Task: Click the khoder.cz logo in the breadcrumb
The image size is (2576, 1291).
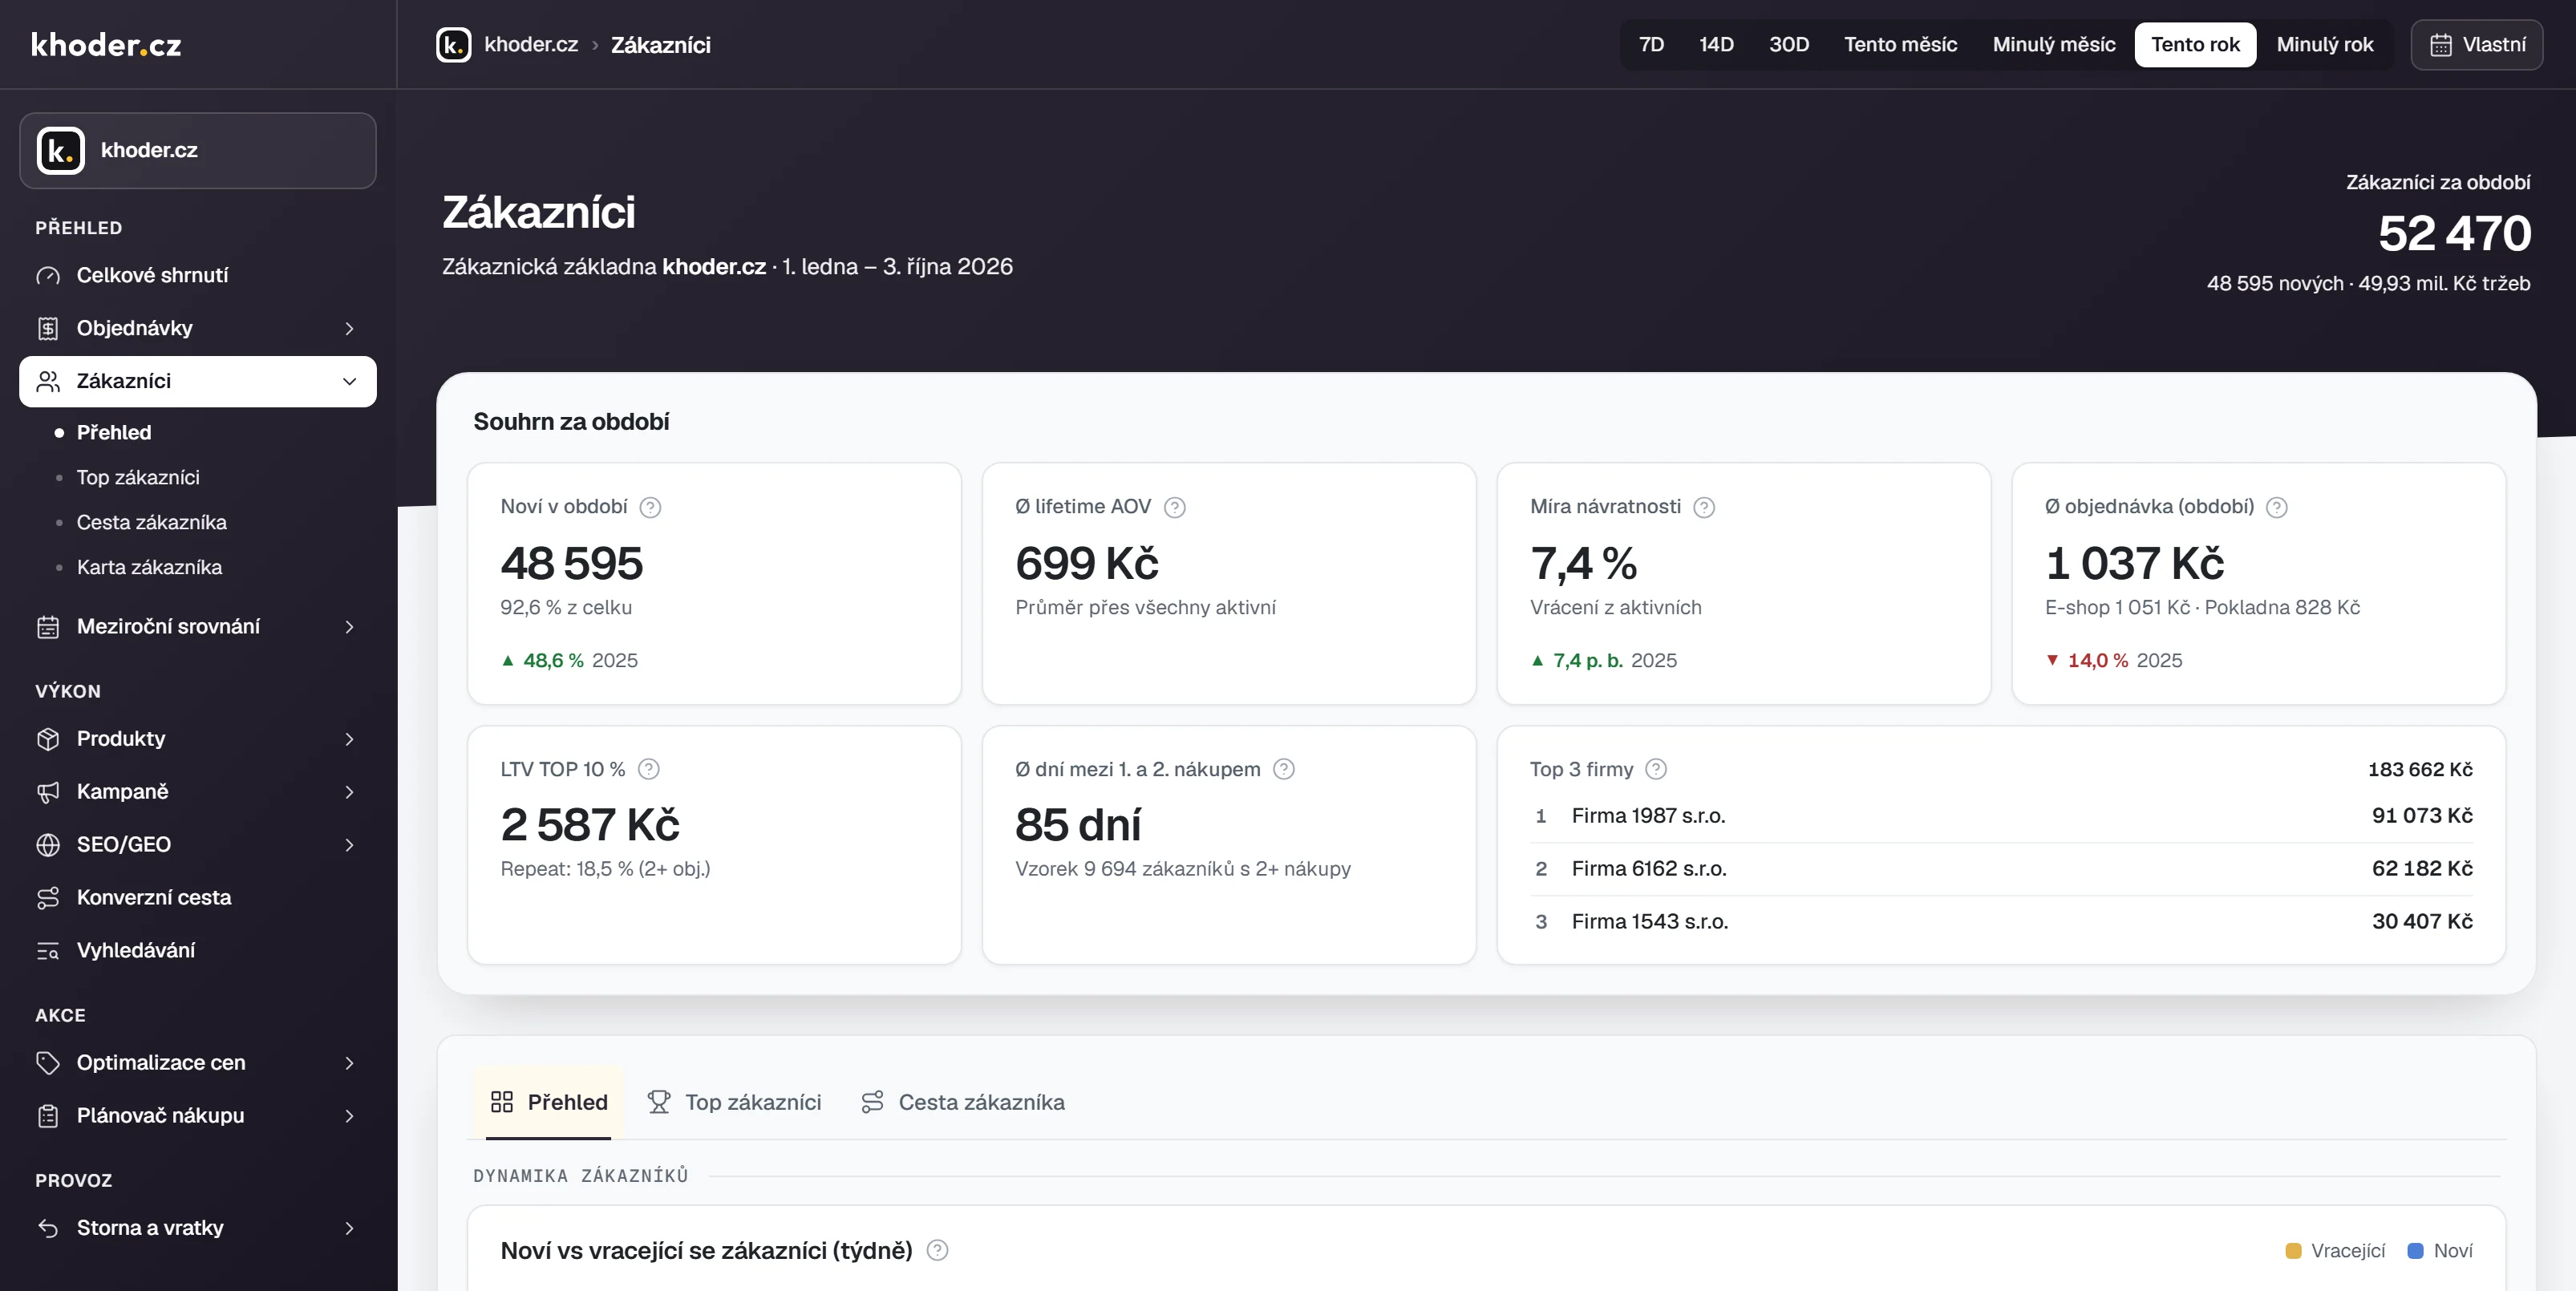Action: tap(453, 45)
